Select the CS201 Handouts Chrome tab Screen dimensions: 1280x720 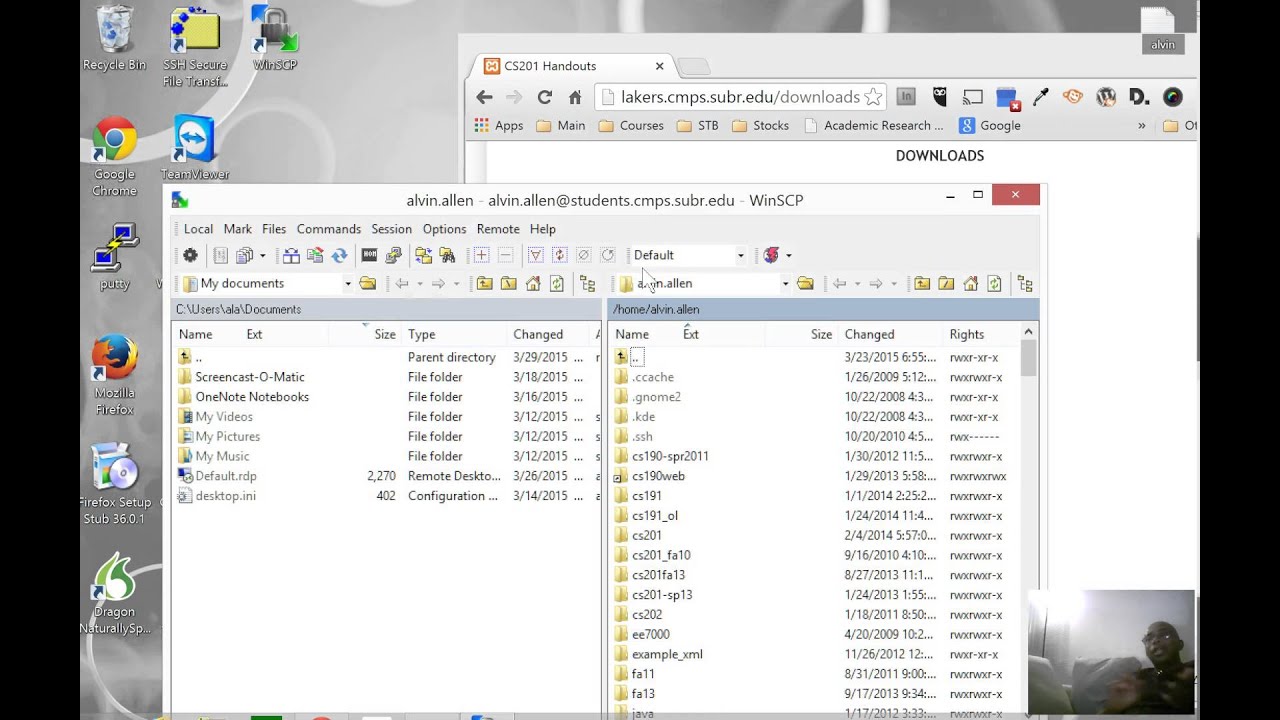click(x=573, y=66)
